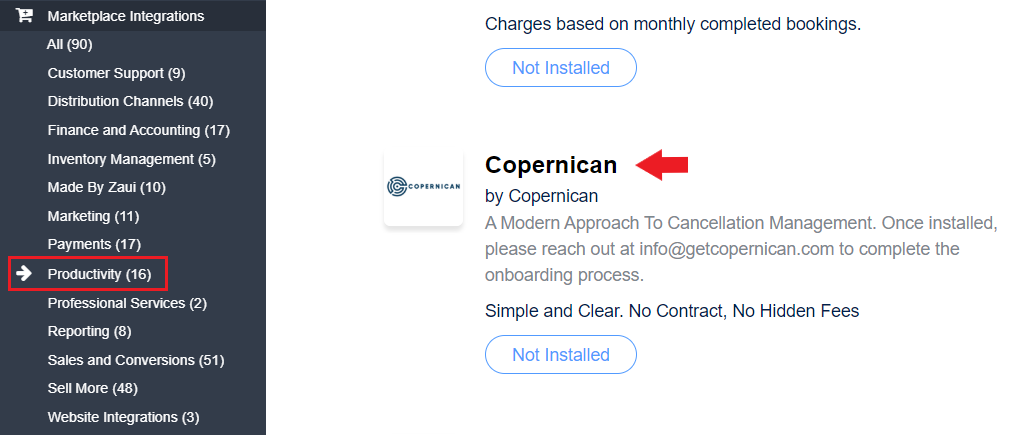This screenshot has width=1017, height=435.
Task: Choose Finance and Accounting (17)
Action: (x=139, y=130)
